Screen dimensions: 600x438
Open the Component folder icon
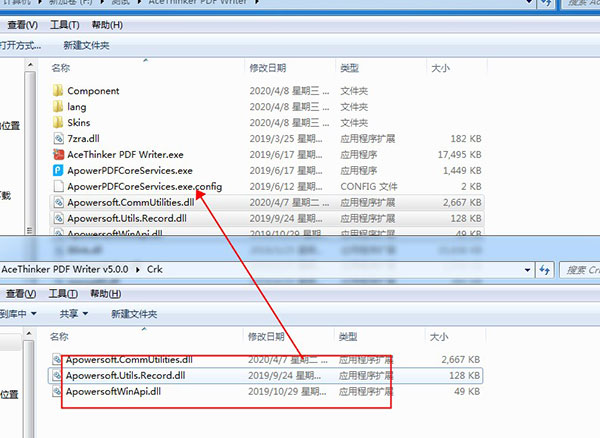tap(58, 91)
